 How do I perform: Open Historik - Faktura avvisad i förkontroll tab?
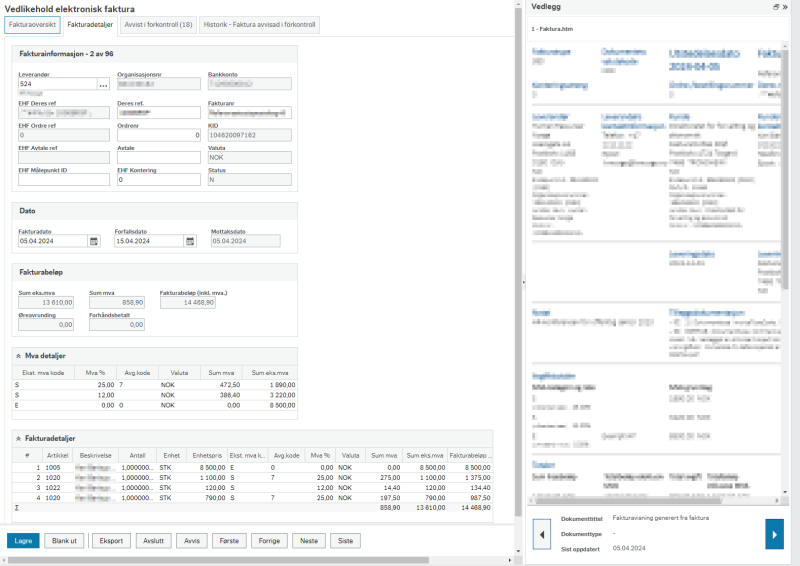[259, 25]
